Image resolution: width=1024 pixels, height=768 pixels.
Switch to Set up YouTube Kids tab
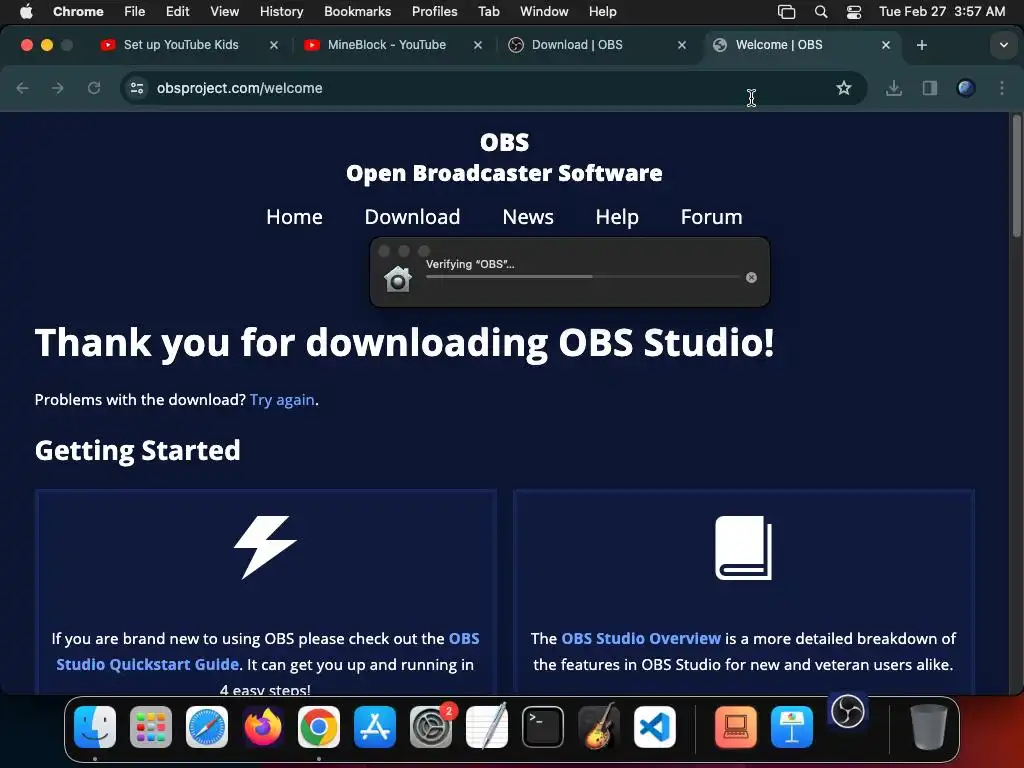point(181,45)
